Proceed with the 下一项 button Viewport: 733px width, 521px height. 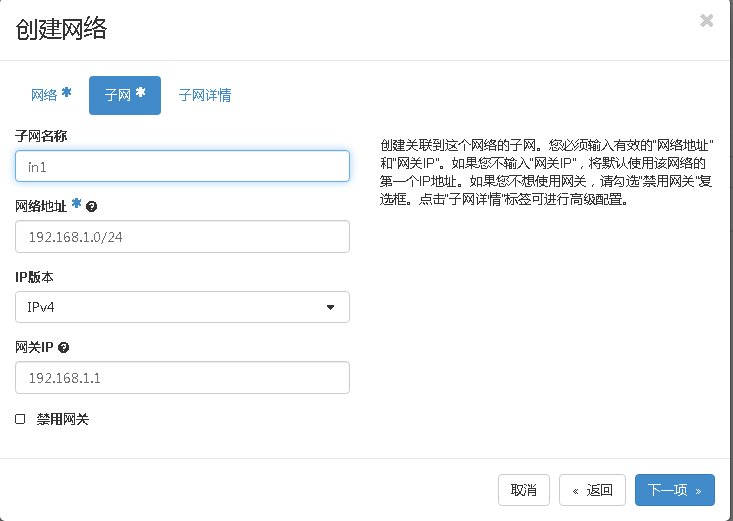coord(675,490)
